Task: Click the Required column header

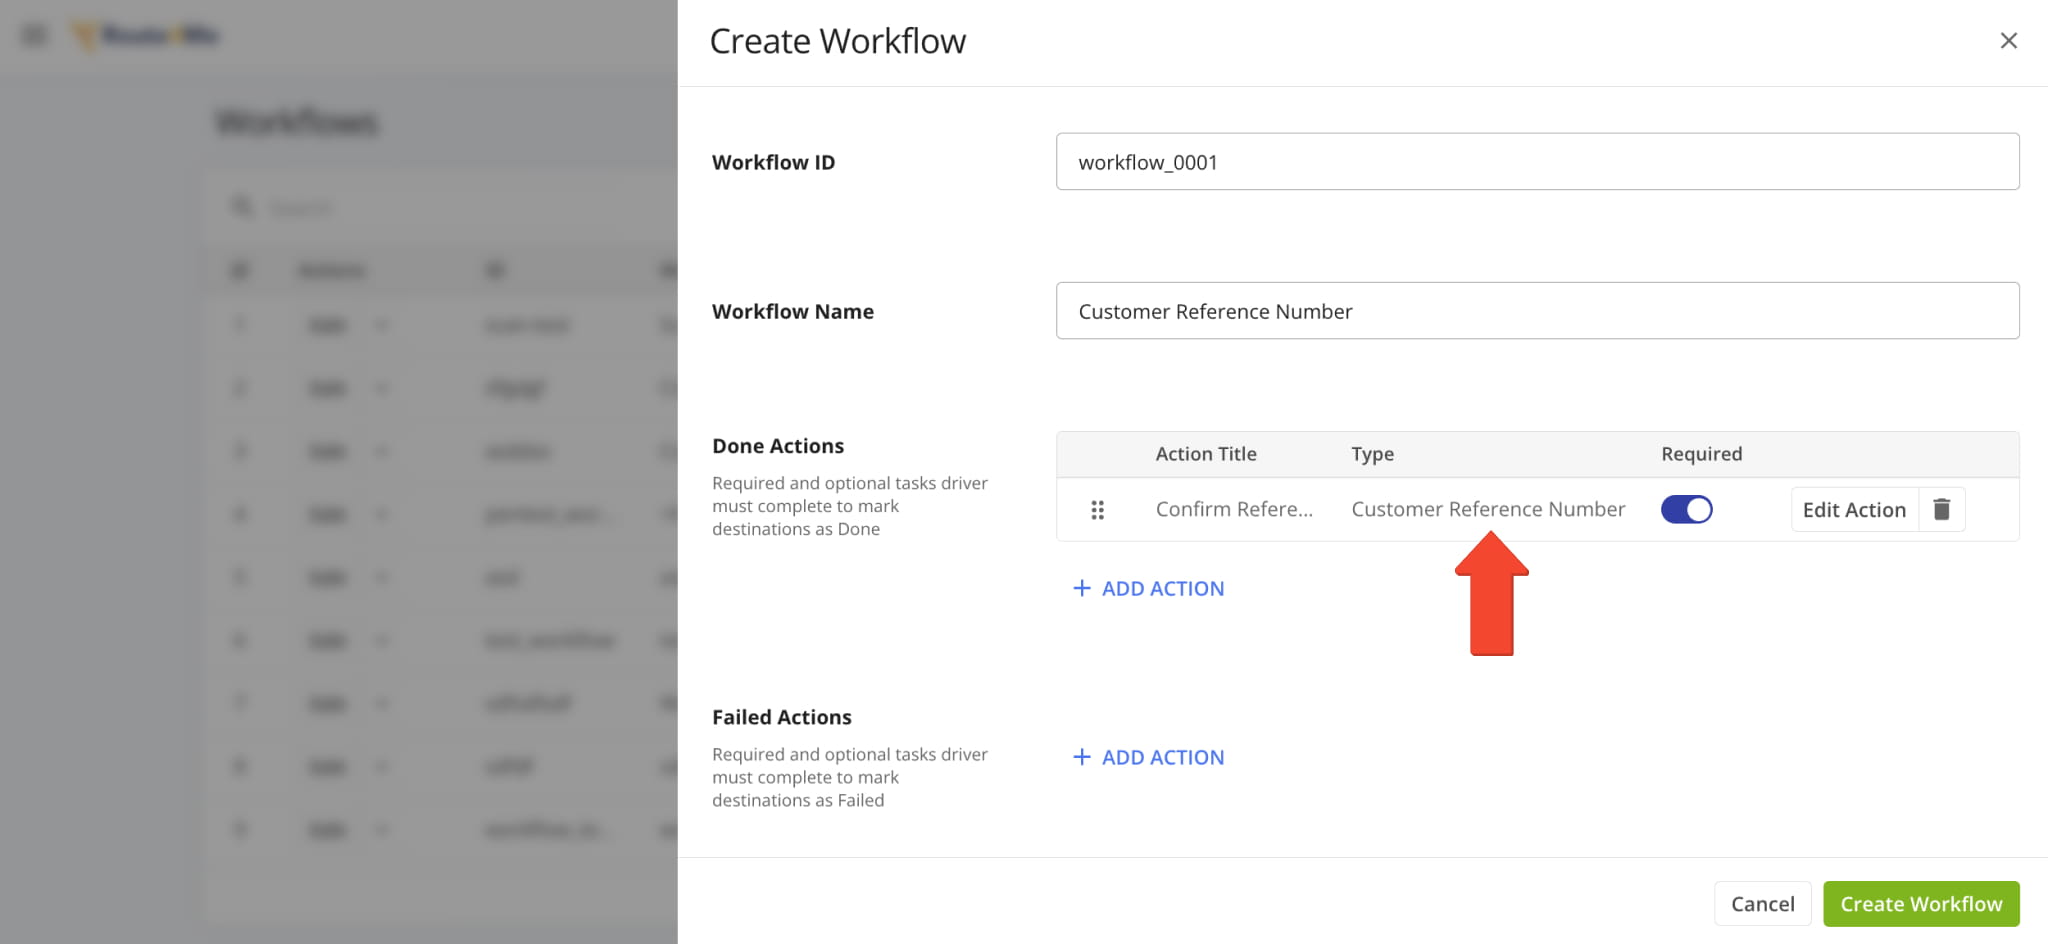Action: 1701,454
